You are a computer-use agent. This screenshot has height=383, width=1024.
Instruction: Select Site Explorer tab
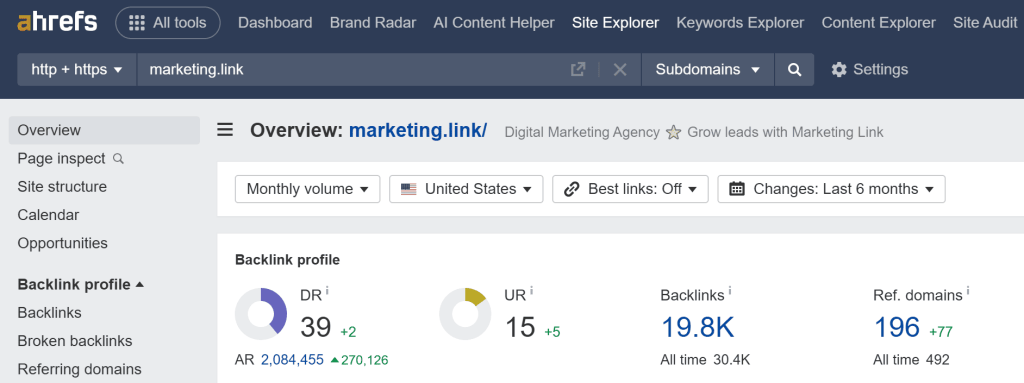[x=615, y=23]
